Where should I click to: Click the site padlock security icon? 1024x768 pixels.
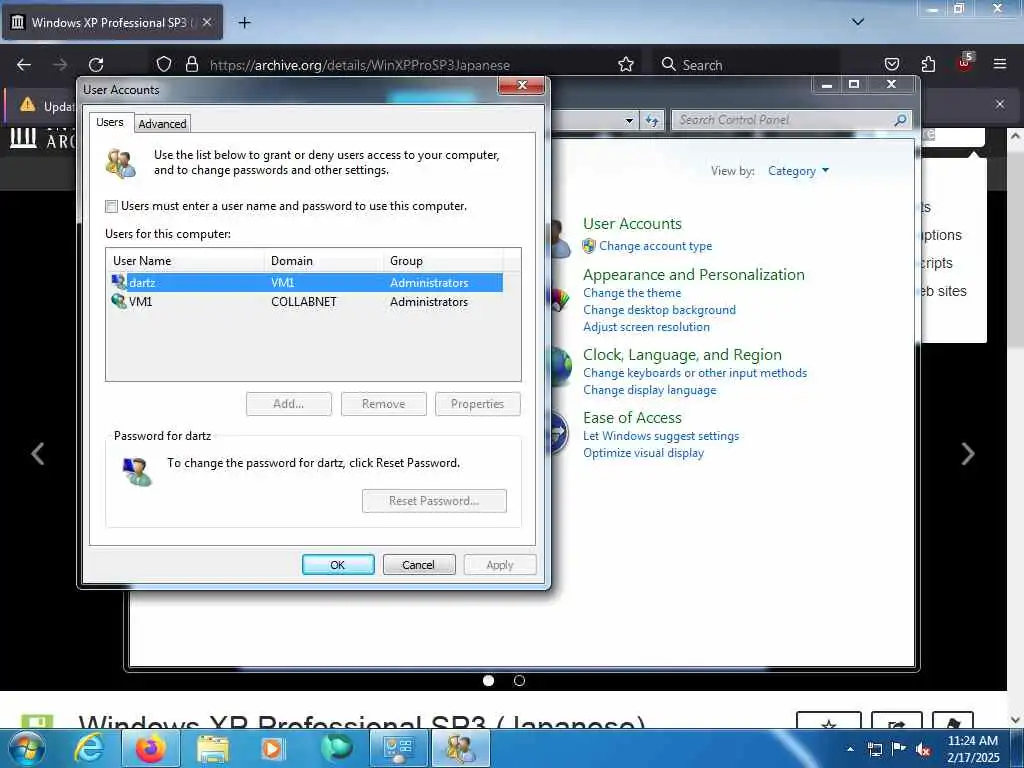pos(191,65)
